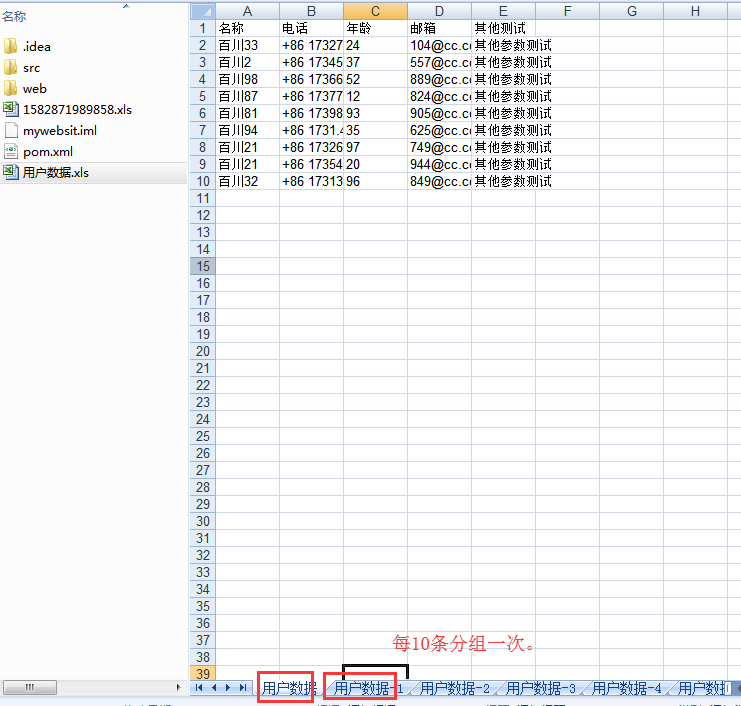The height and width of the screenshot is (706, 741).
Task: Click the 用户数据.xls Excel file icon
Action: click(11, 172)
